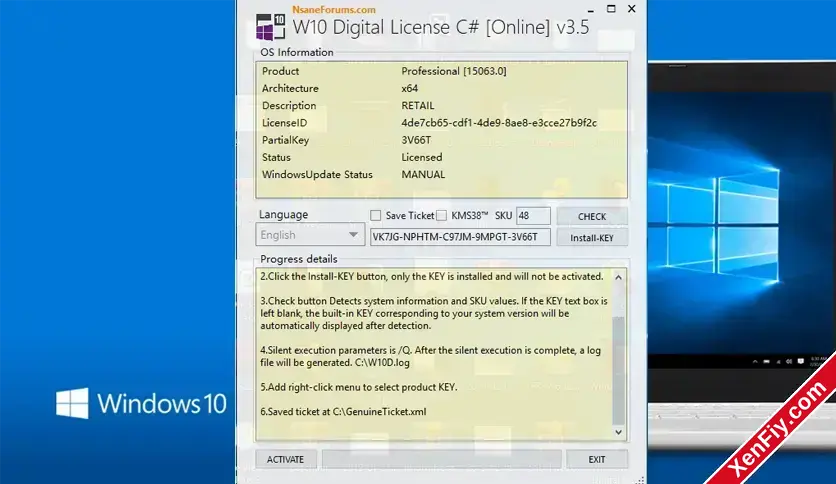Click the CHECK button
The image size is (836, 484).
click(x=592, y=216)
